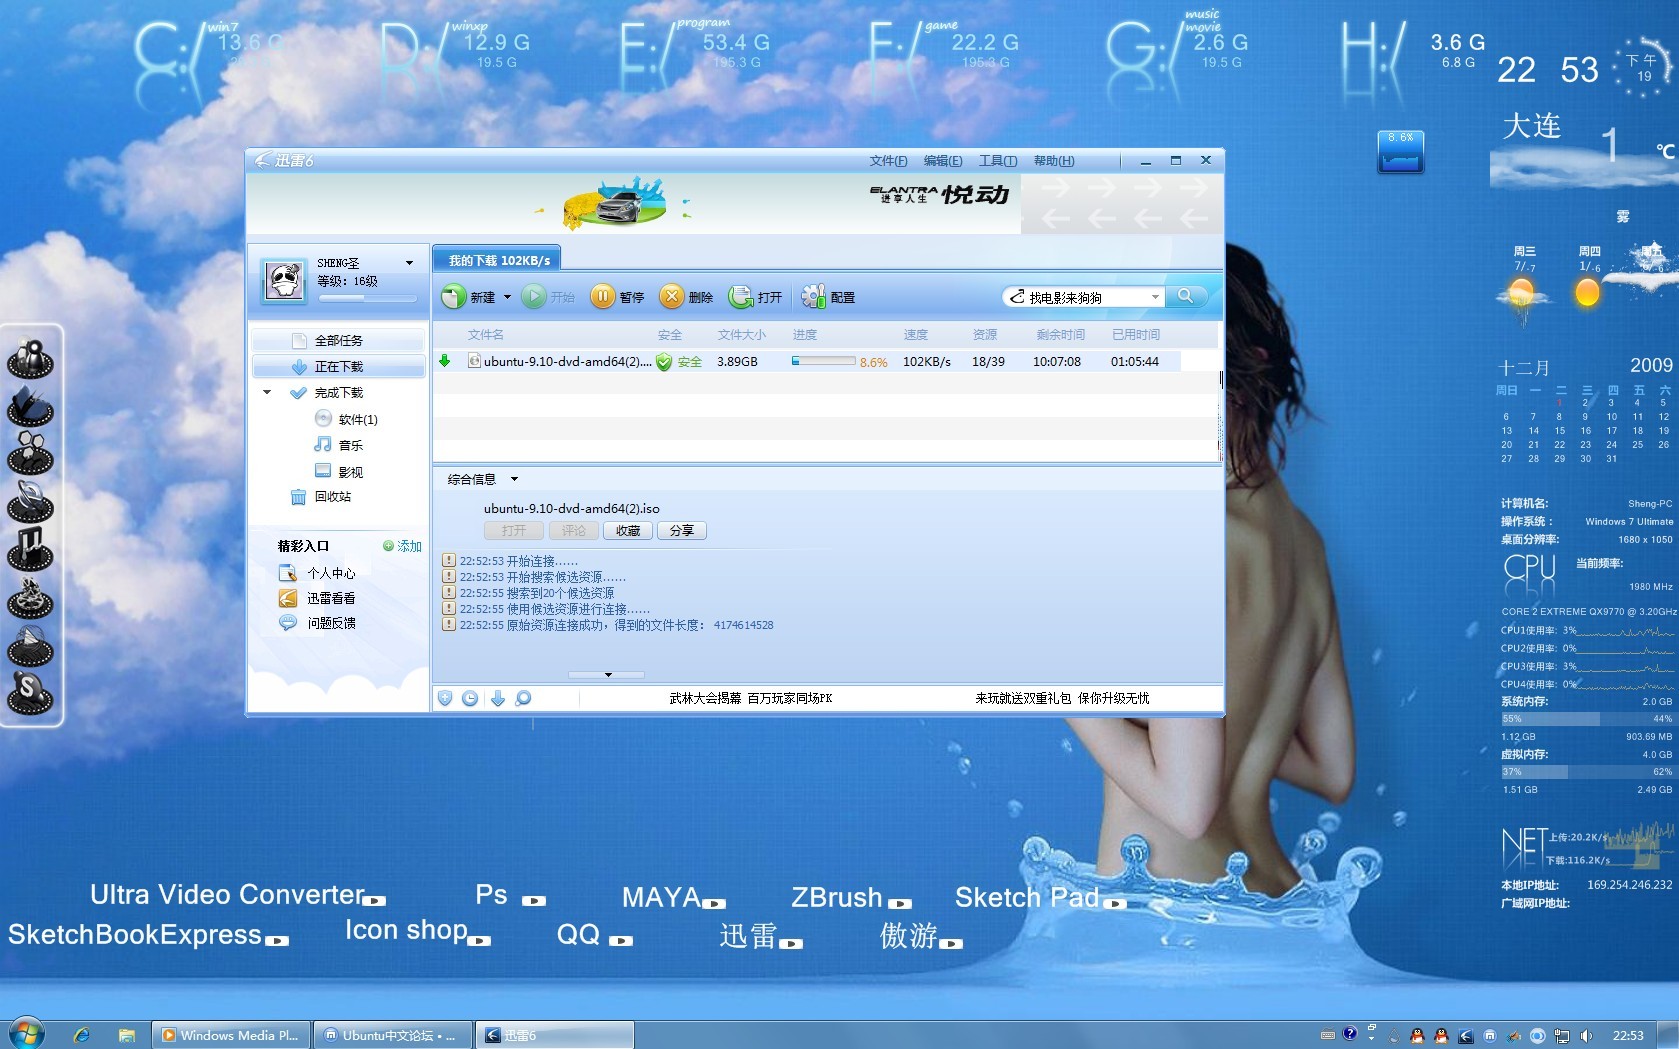The height and width of the screenshot is (1049, 1679).
Task: Expand the SHENG圣 user dropdown arrow
Action: 409,263
